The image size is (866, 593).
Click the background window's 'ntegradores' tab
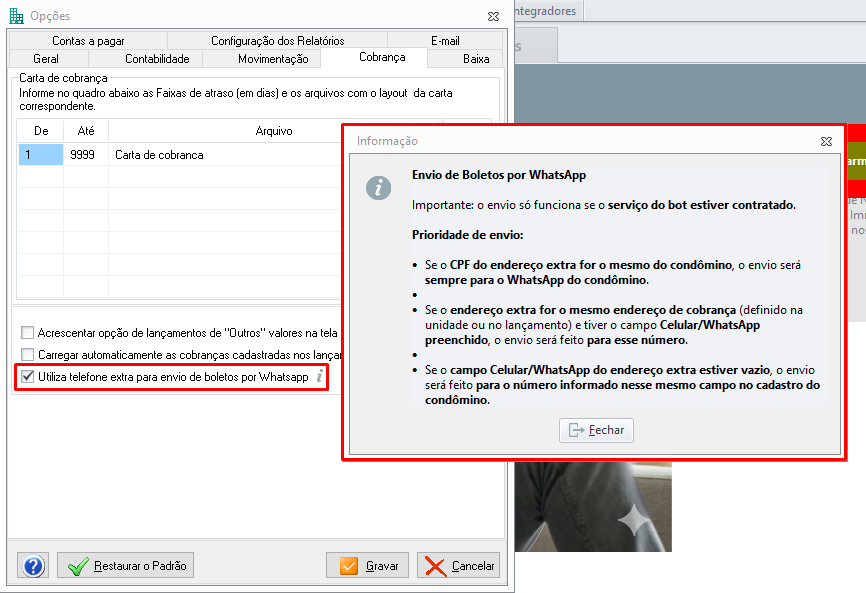coord(546,11)
